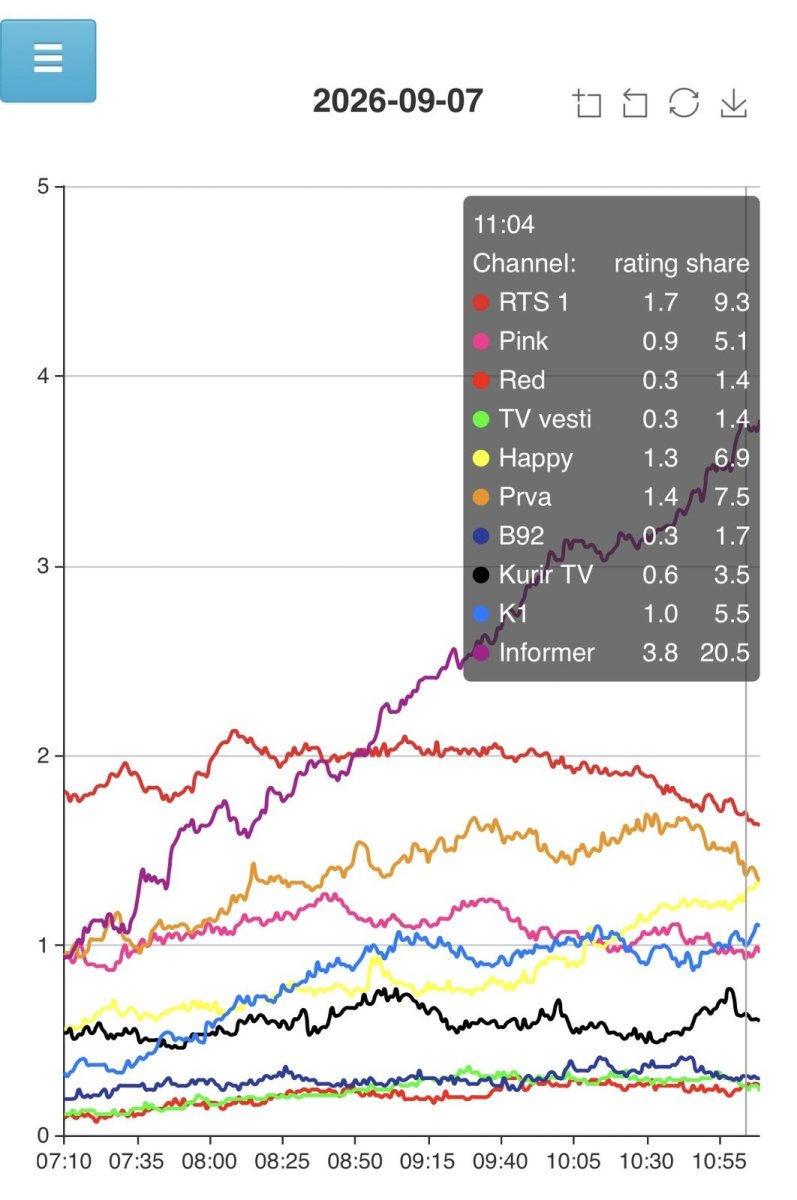Click the restore/refresh chart icon

[684, 103]
